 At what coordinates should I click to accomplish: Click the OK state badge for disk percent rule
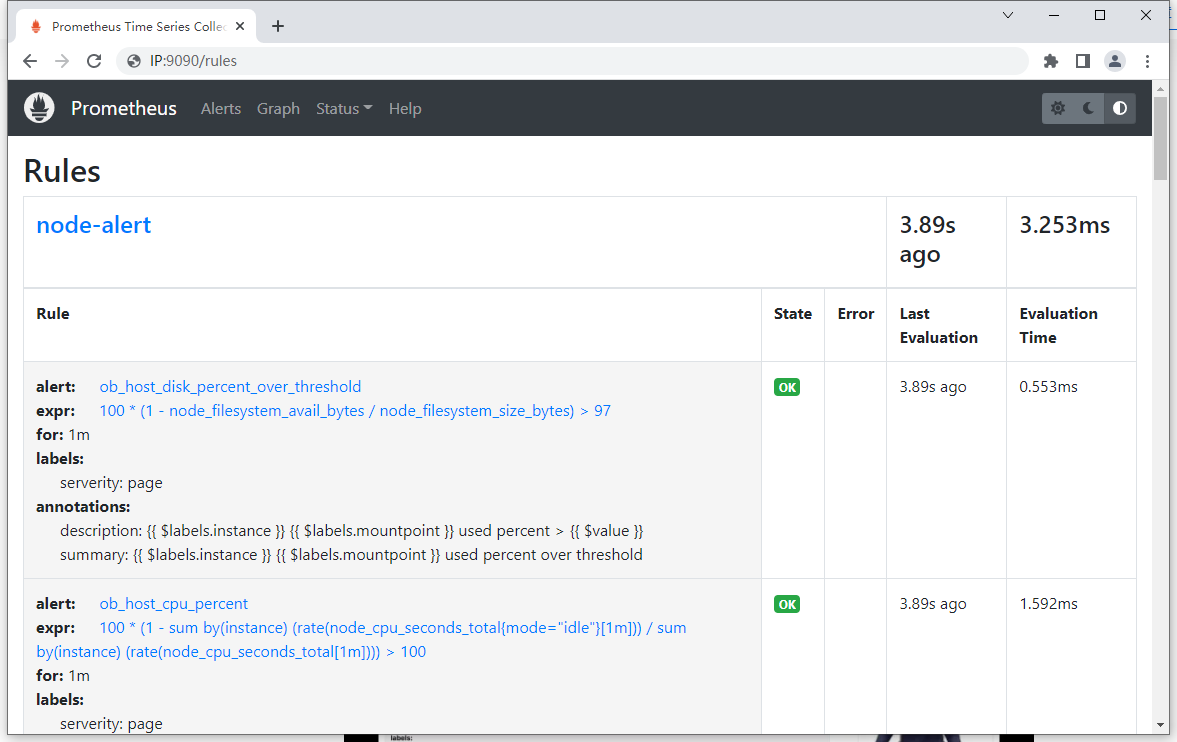coord(787,387)
